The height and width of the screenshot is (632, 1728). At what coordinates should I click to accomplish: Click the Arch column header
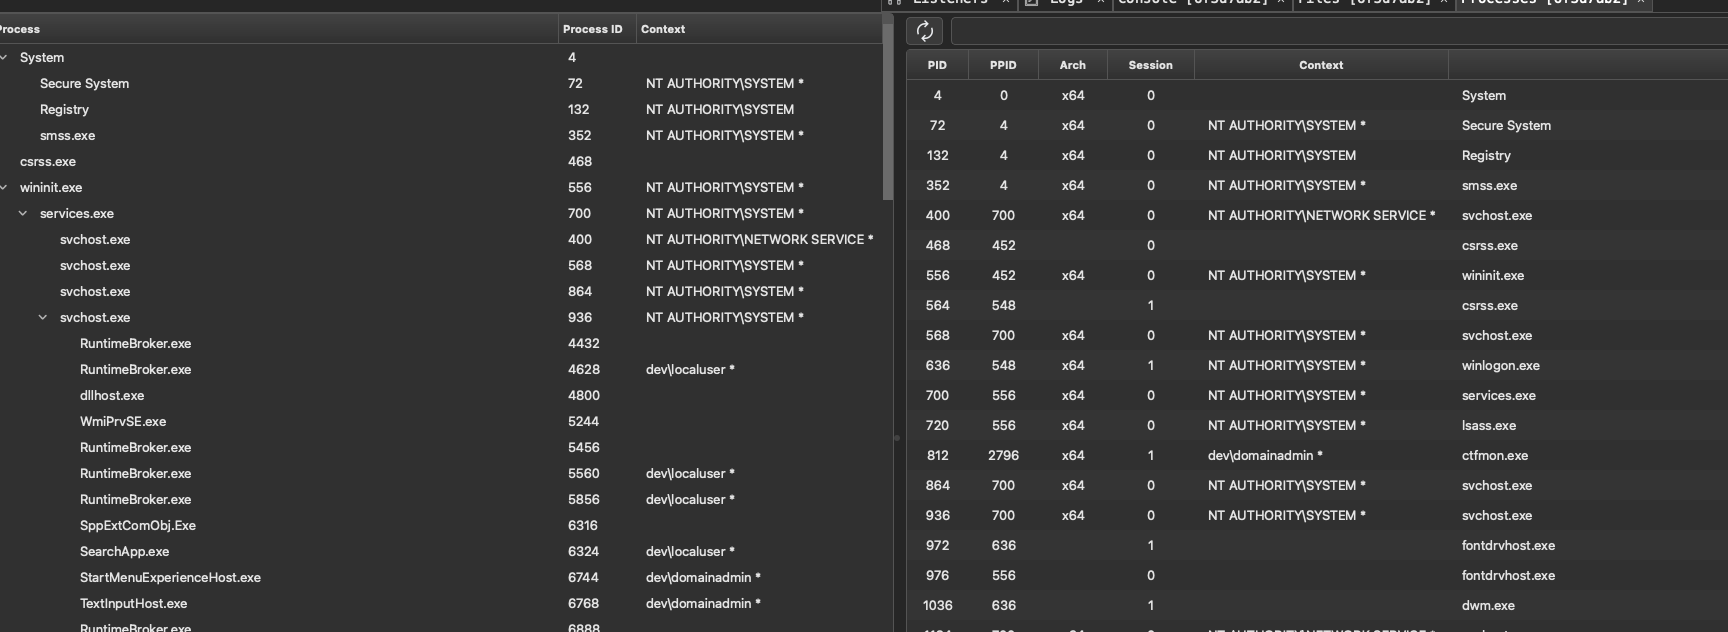(1073, 65)
